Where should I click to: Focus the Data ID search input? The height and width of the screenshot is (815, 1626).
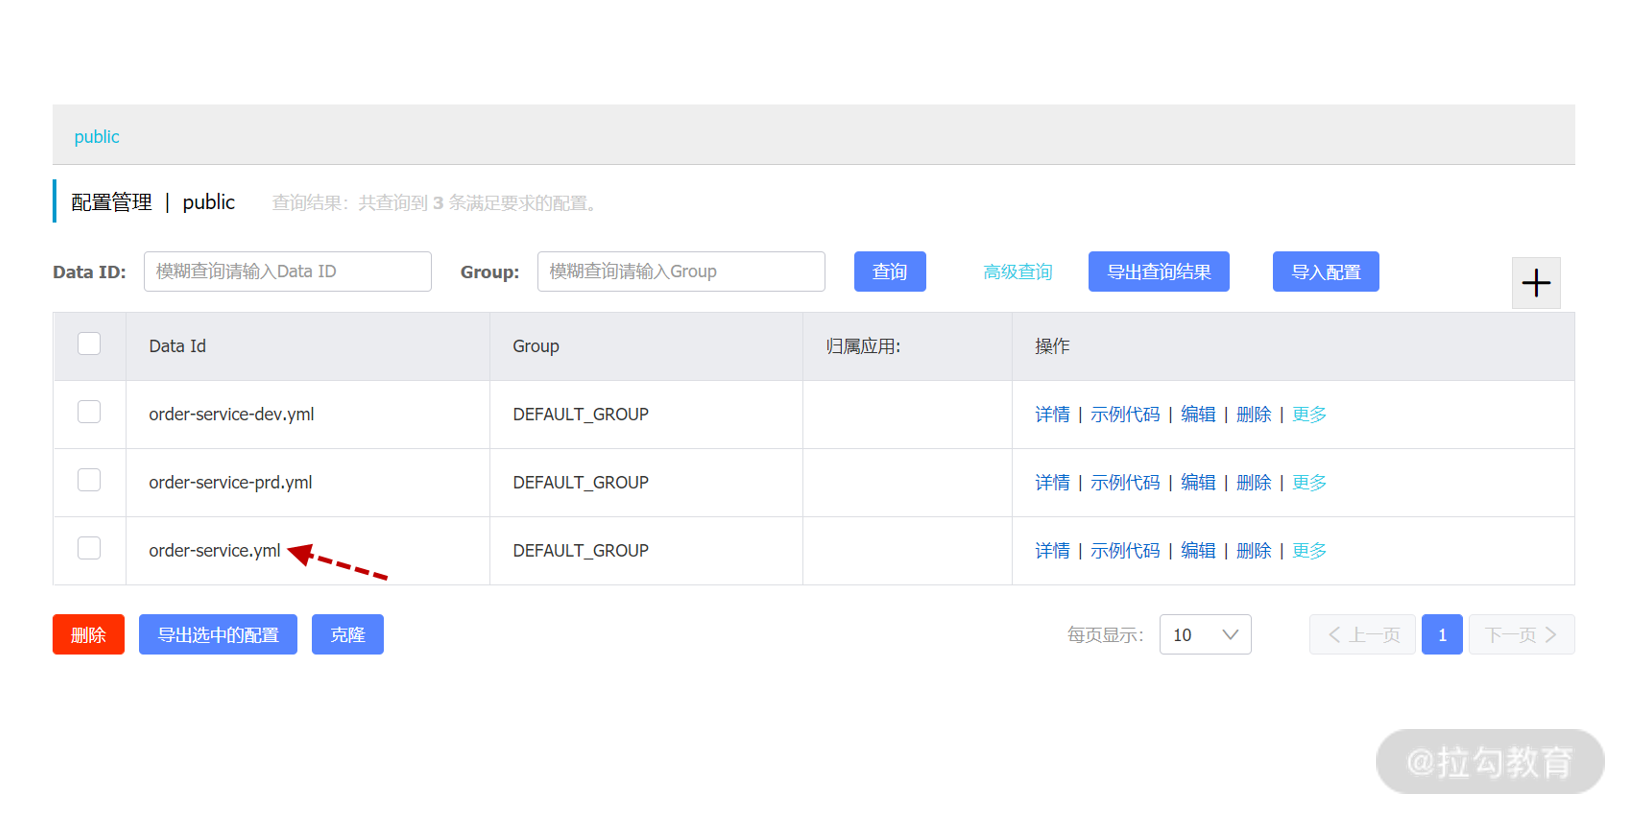point(288,271)
